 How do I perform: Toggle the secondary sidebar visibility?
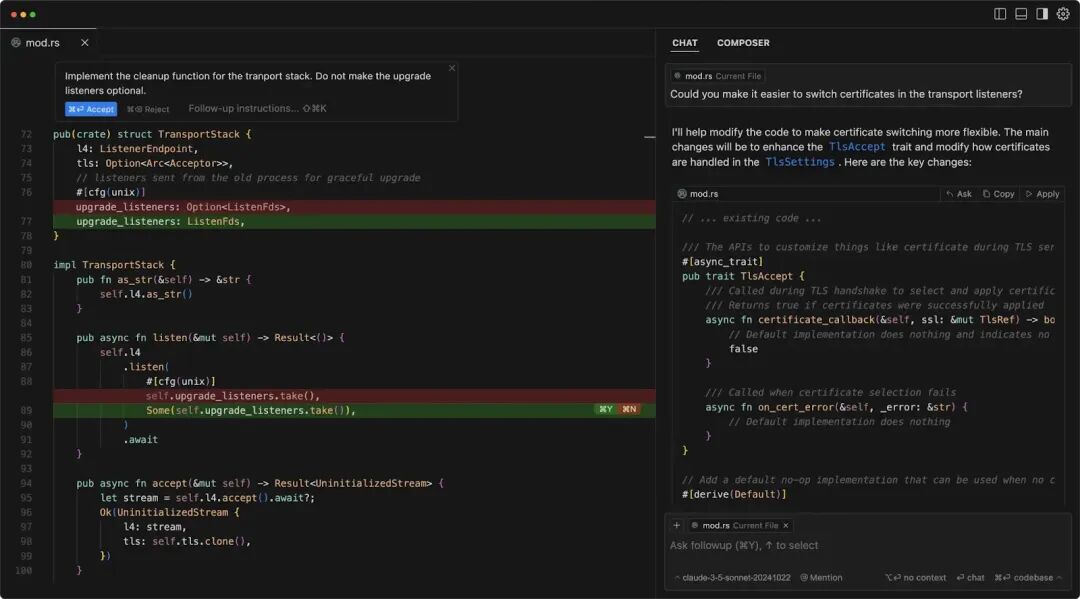(x=1042, y=13)
